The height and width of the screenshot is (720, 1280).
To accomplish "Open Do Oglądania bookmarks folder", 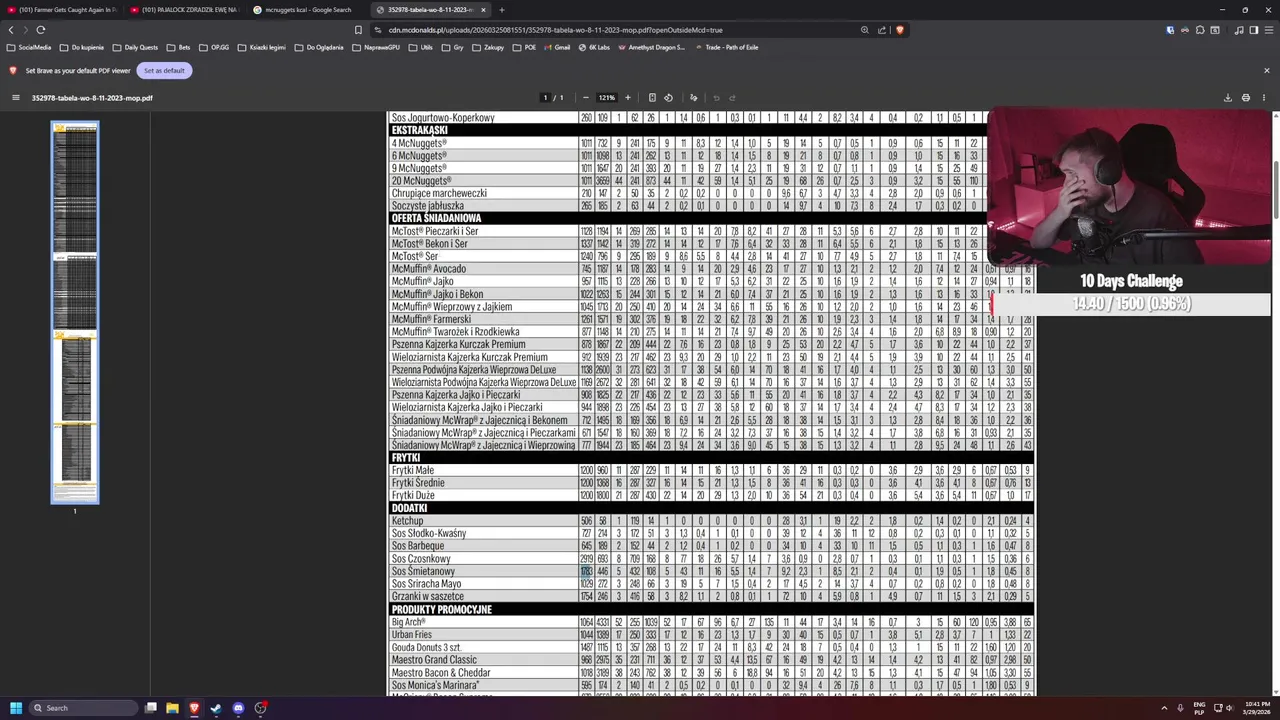I will click(x=319, y=47).
